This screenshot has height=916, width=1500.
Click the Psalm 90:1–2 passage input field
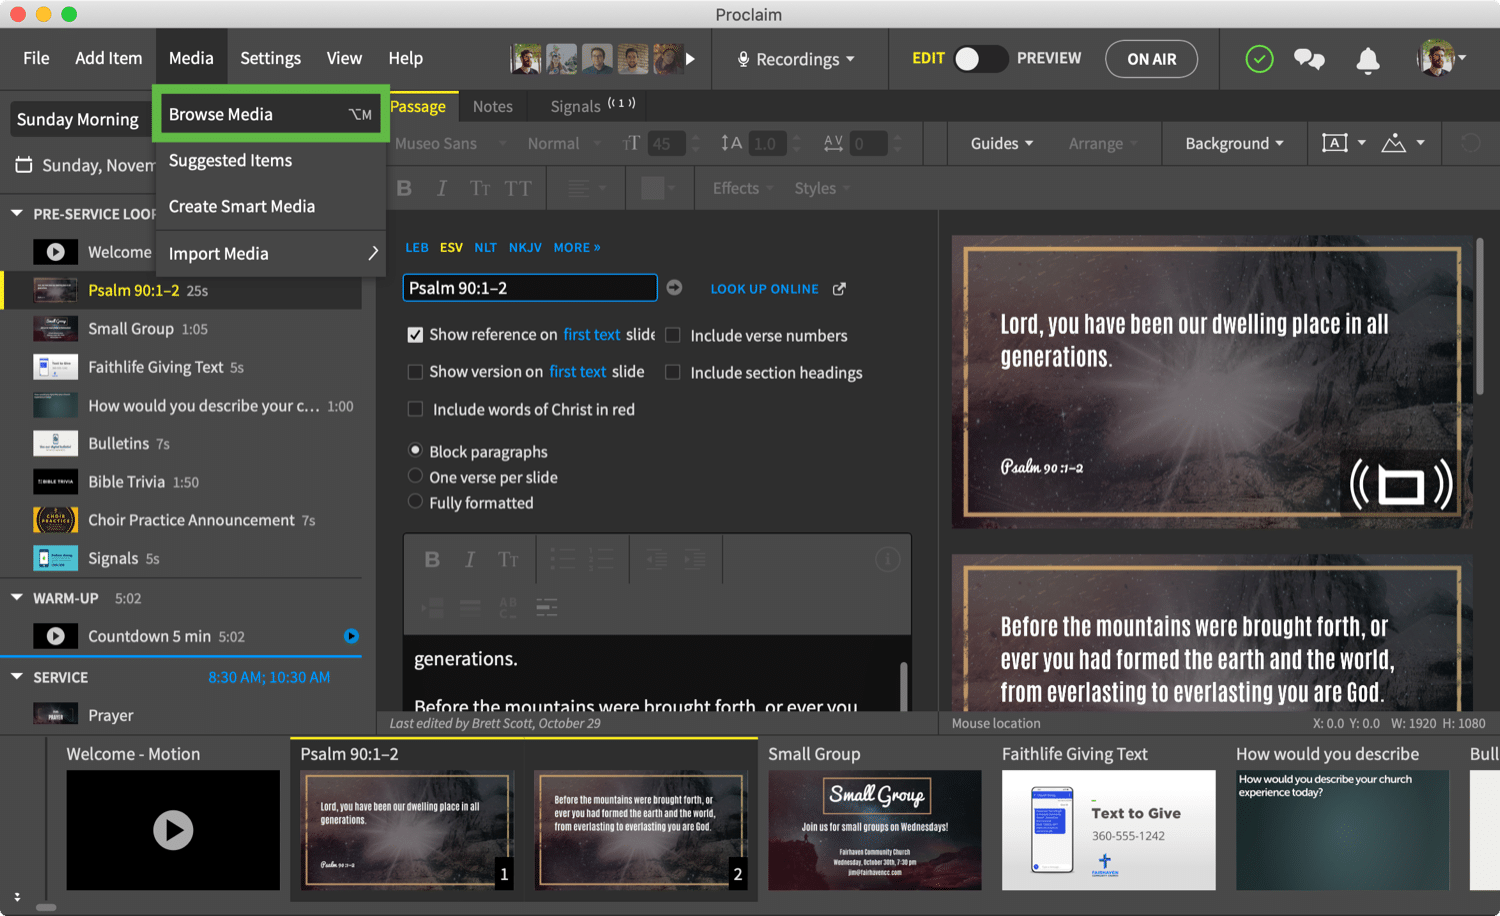click(530, 288)
